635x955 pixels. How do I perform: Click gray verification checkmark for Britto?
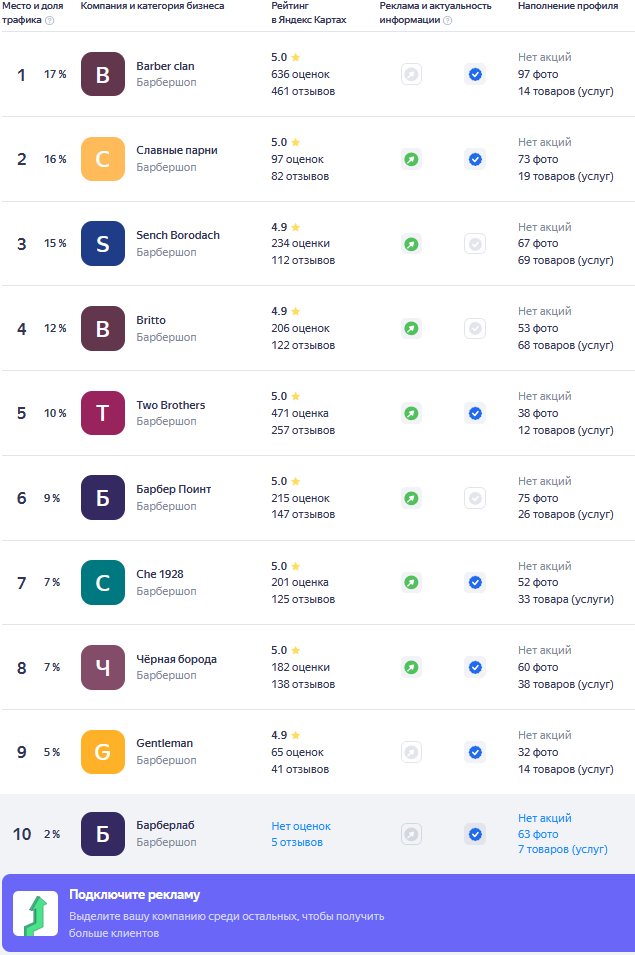[475, 328]
